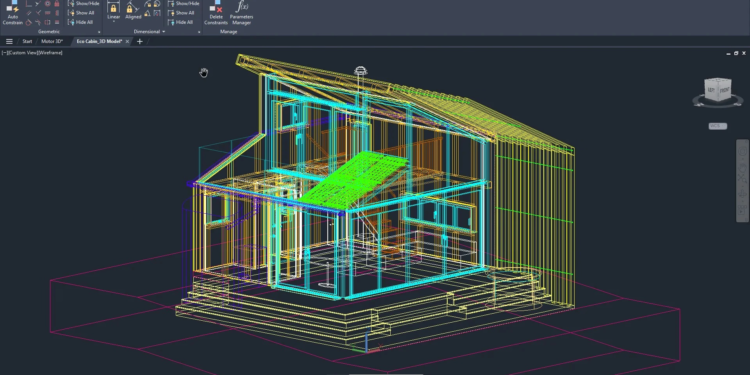This screenshot has width=750, height=375.
Task: Click the Manage panel title
Action: pos(229,32)
